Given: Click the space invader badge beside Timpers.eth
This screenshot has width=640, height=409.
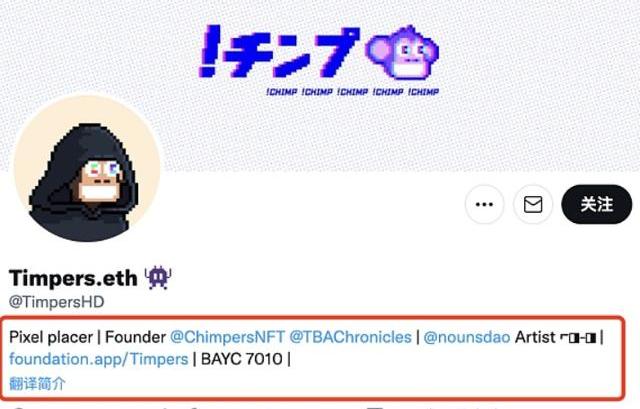Looking at the screenshot, I should (x=158, y=278).
